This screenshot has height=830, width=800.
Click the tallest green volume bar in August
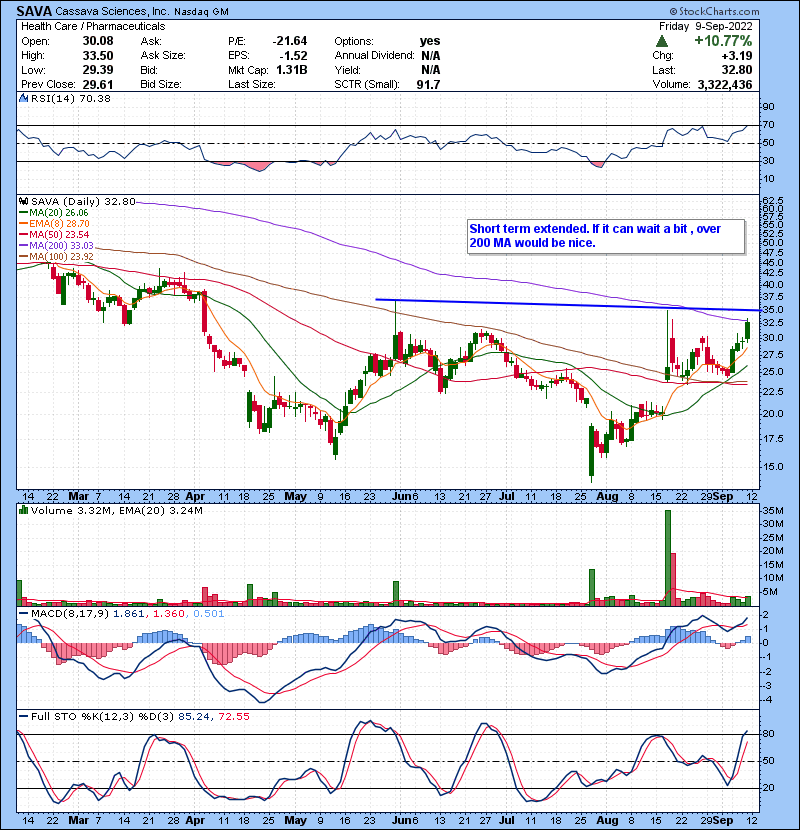coord(668,557)
